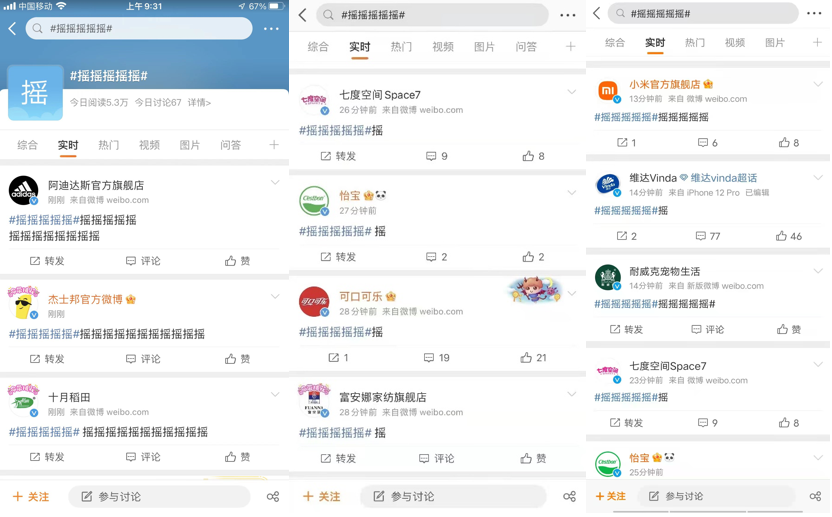Open the 维达vinda超话 link
This screenshot has height=517, width=832.
tap(723, 178)
